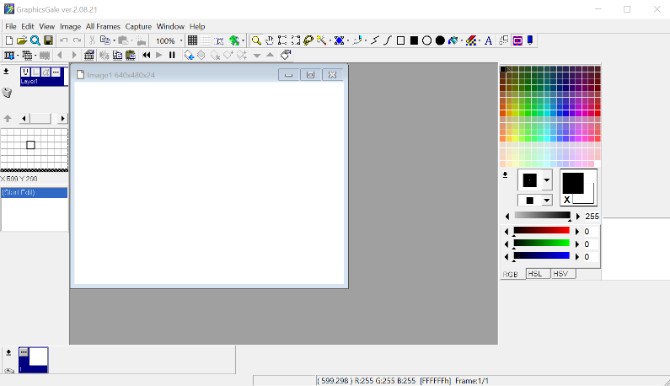This screenshot has width=670, height=386.
Task: Save the image with the floppy icon
Action: (48, 41)
